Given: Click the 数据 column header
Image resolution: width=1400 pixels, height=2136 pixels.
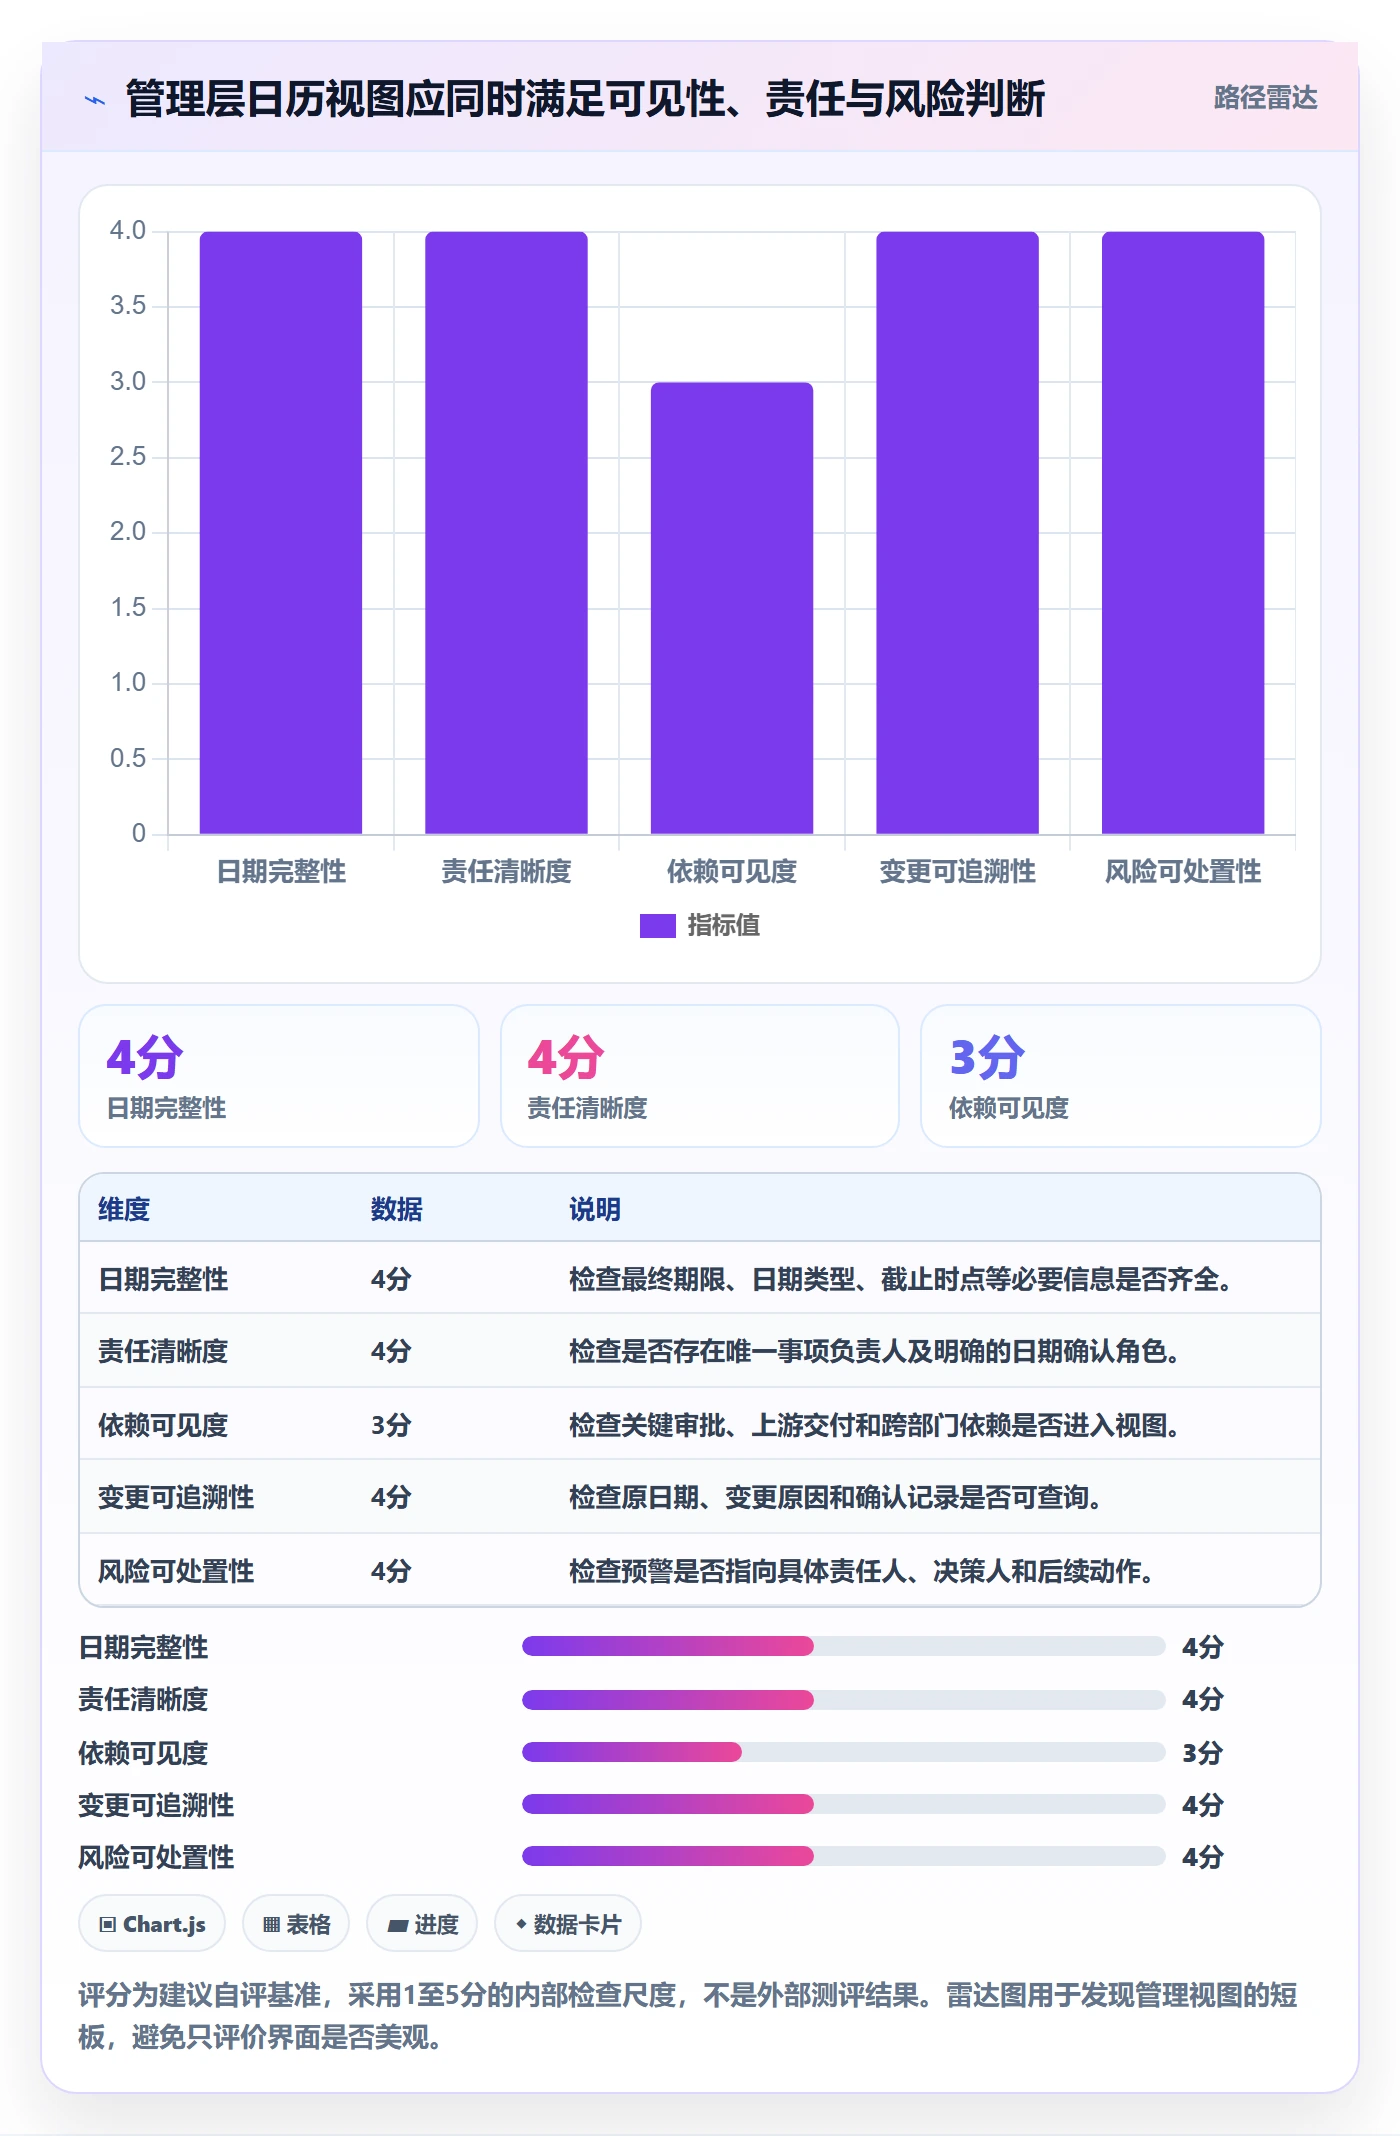Looking at the screenshot, I should point(396,1209).
